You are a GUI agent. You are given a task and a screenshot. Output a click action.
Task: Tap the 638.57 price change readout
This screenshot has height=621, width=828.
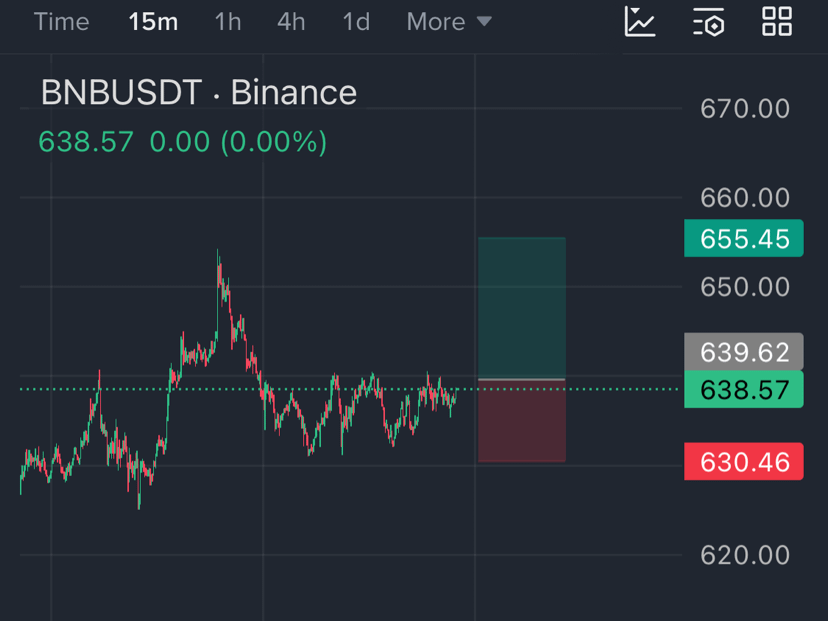tap(183, 142)
